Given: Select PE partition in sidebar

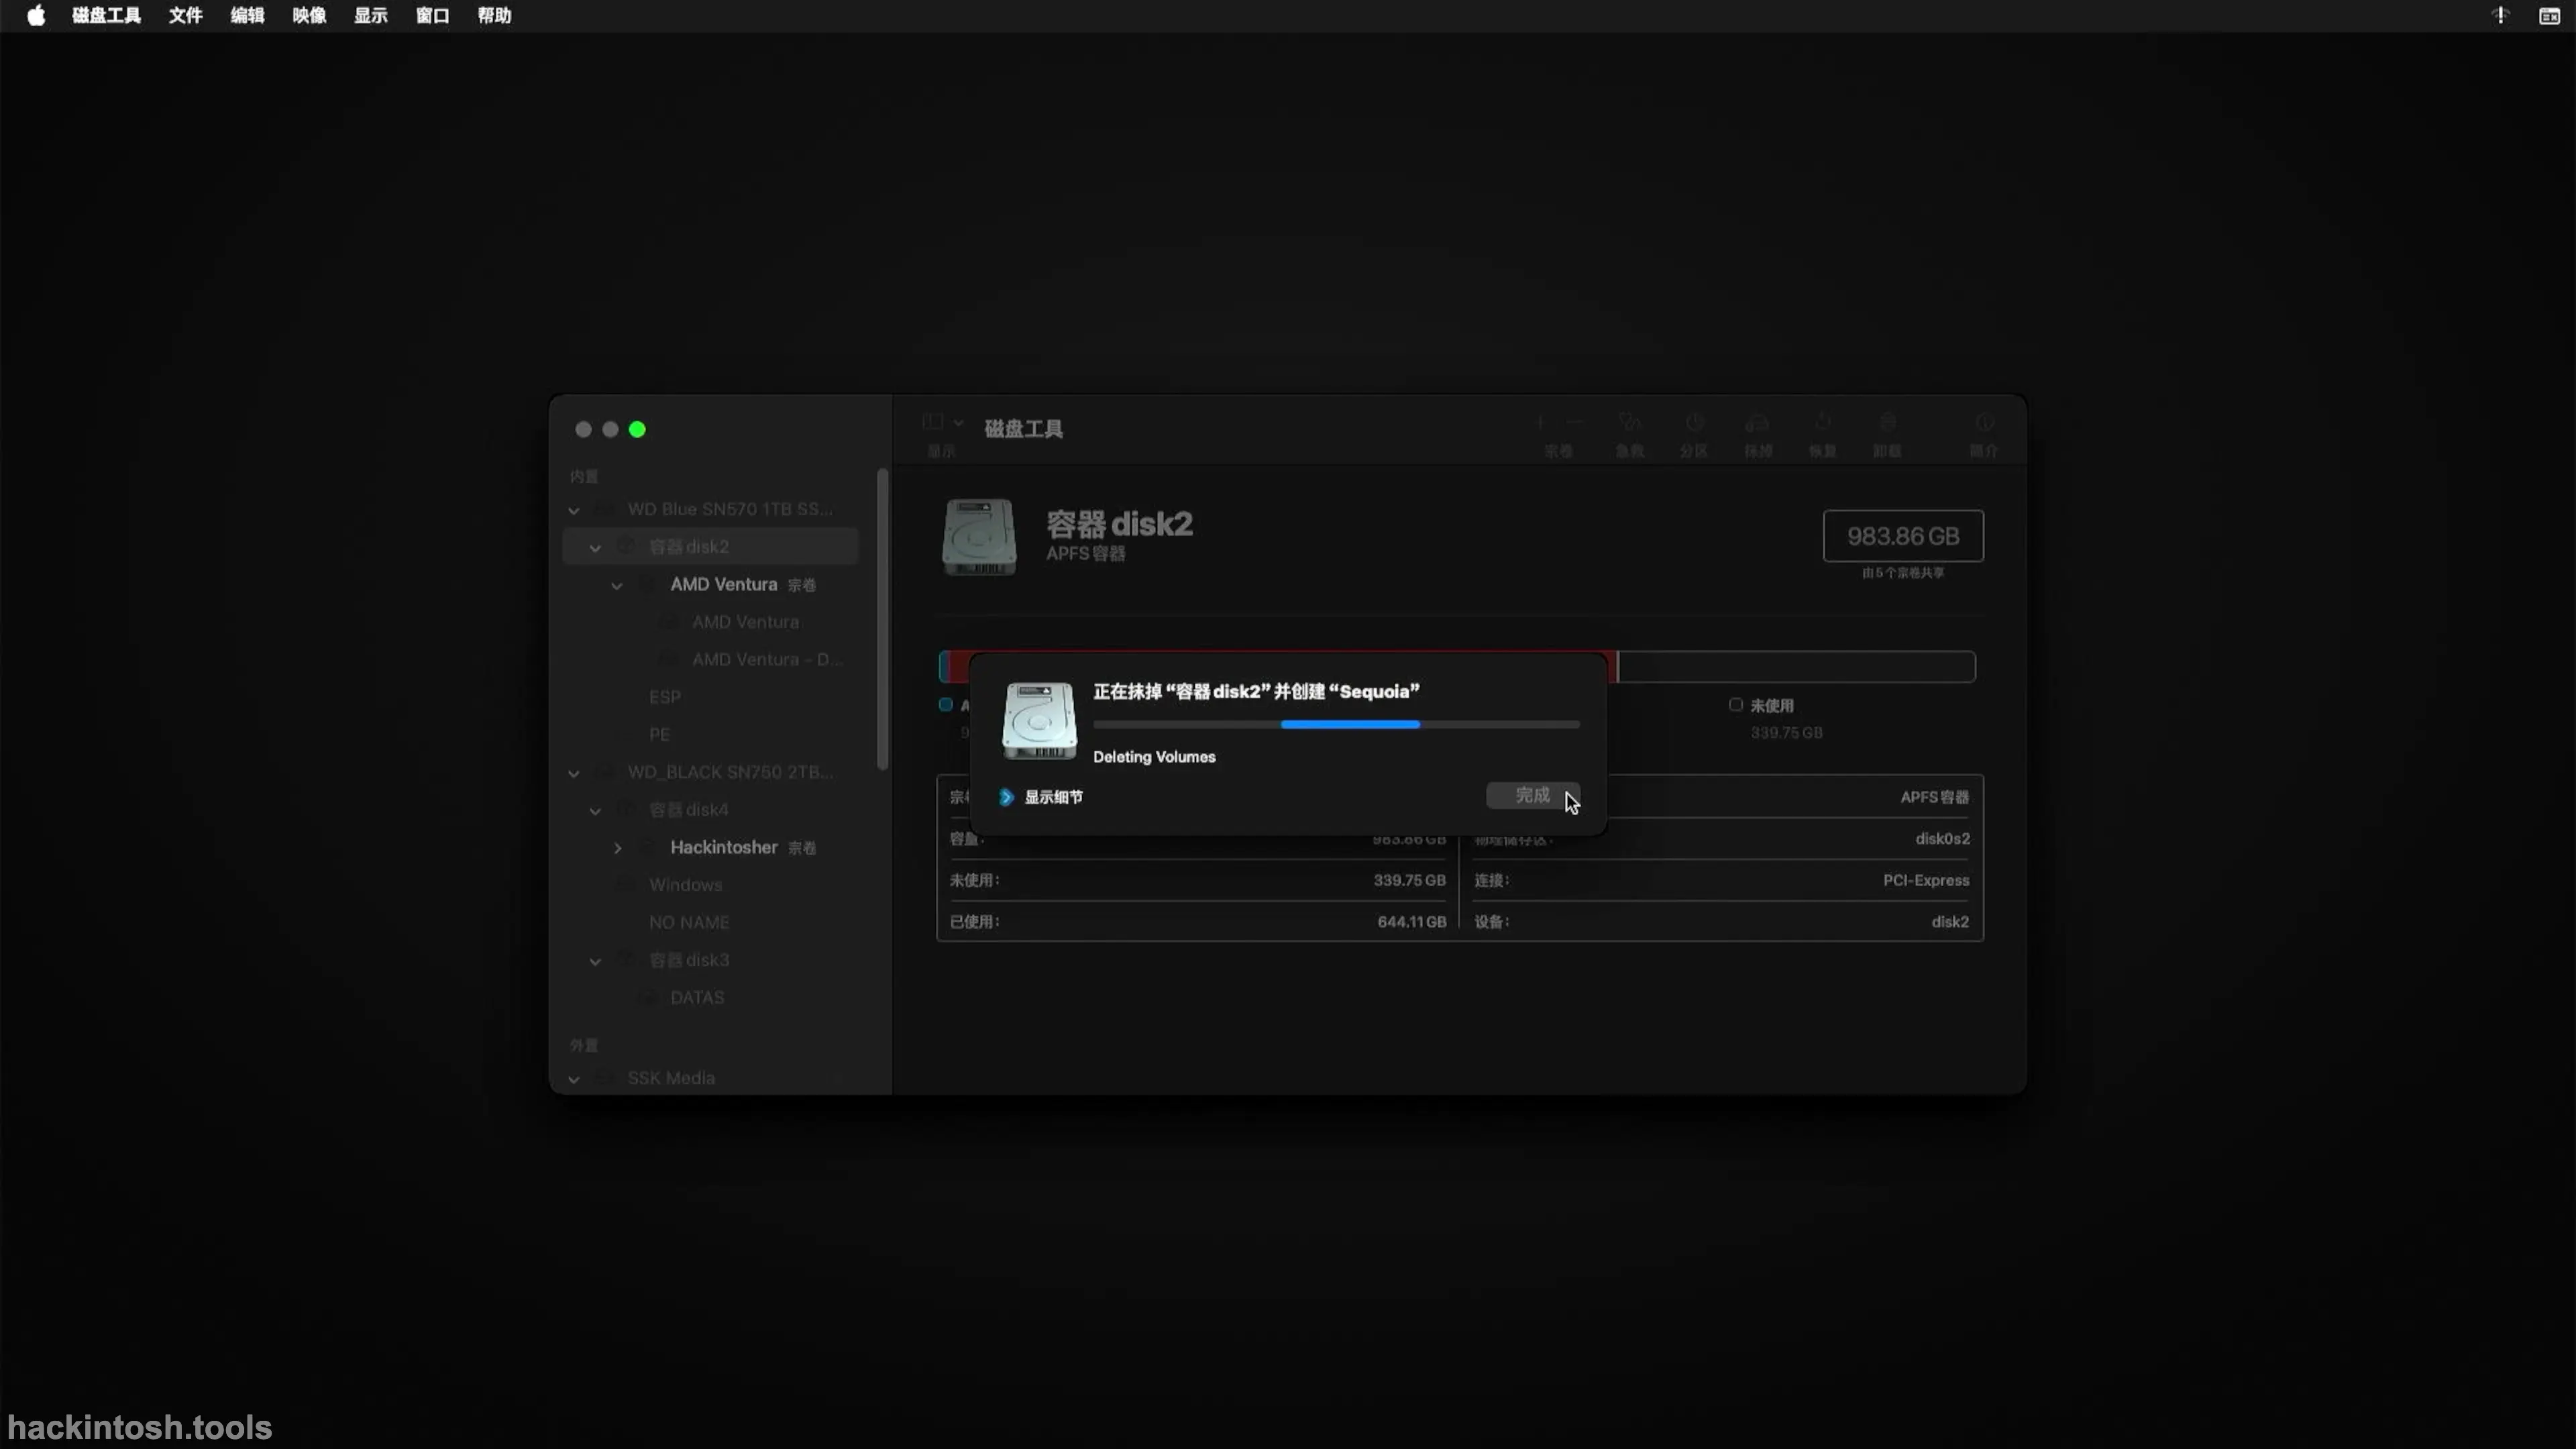Looking at the screenshot, I should pyautogui.click(x=710, y=734).
